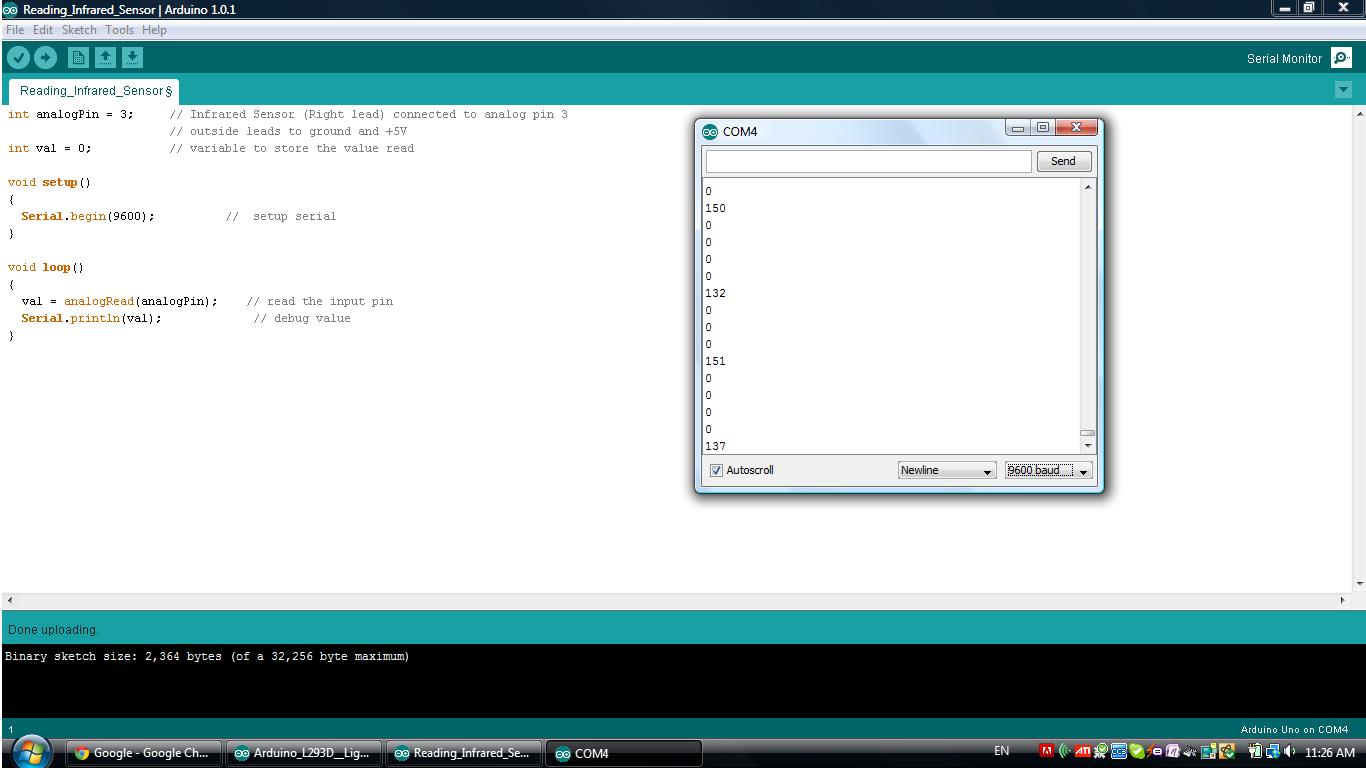Click the Upload arrow icon
The height and width of the screenshot is (768, 1366).
tap(45, 58)
